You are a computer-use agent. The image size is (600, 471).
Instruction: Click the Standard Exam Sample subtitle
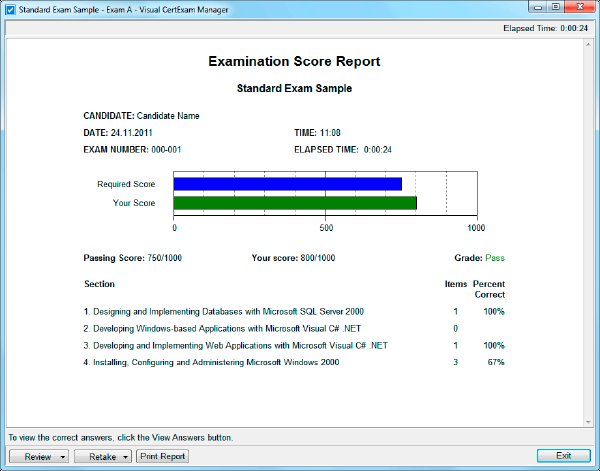pyautogui.click(x=294, y=88)
